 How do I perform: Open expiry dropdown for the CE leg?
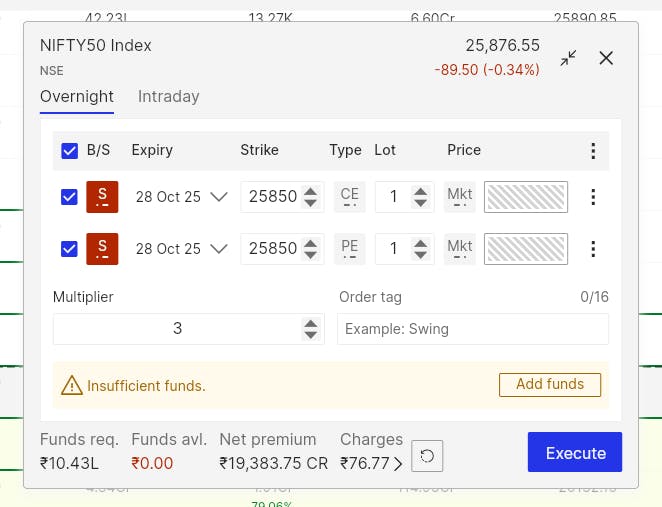click(x=219, y=197)
